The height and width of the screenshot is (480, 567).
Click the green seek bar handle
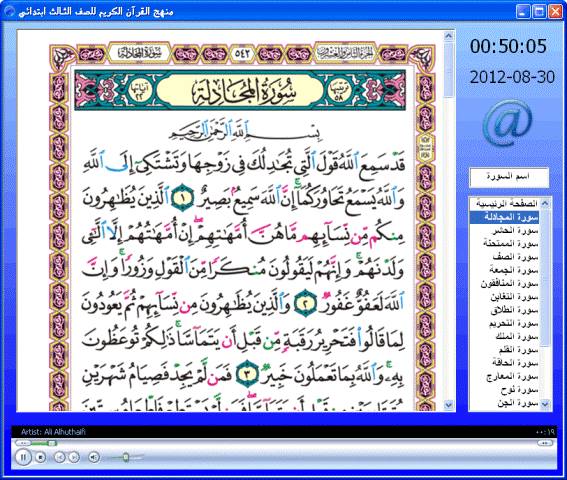point(52,443)
